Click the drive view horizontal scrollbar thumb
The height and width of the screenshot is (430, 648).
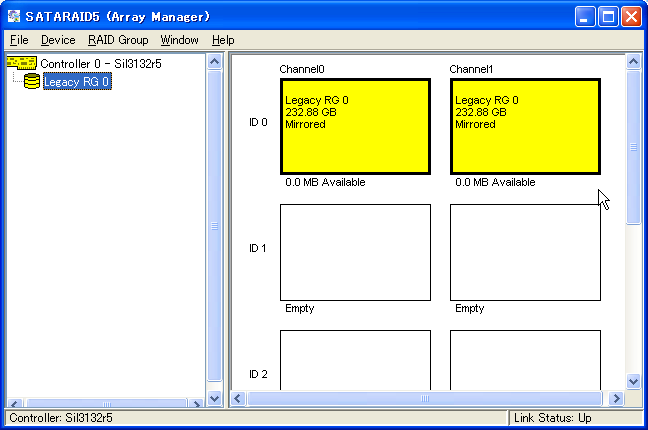(x=424, y=399)
